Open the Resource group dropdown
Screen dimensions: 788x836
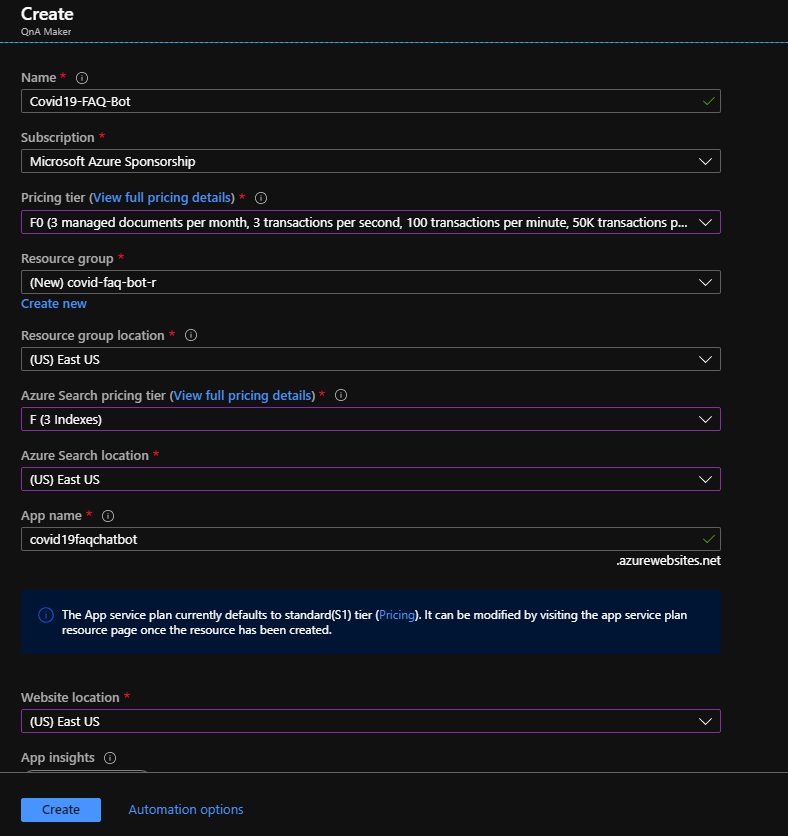371,282
